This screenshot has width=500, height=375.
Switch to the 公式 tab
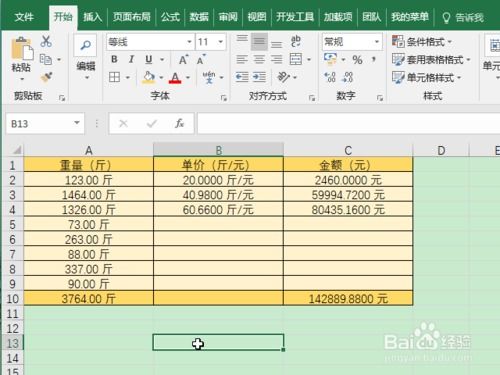(170, 17)
